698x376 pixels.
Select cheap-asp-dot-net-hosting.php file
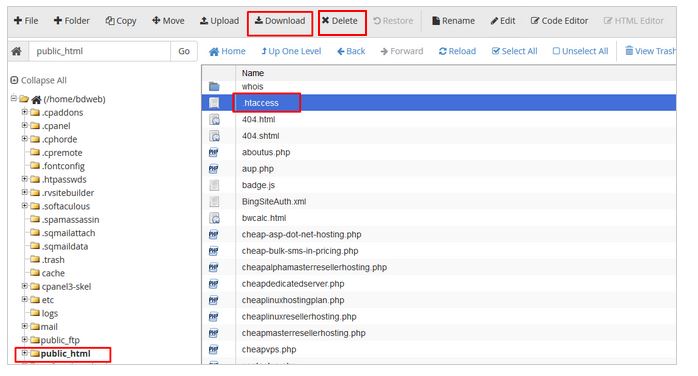point(301,234)
